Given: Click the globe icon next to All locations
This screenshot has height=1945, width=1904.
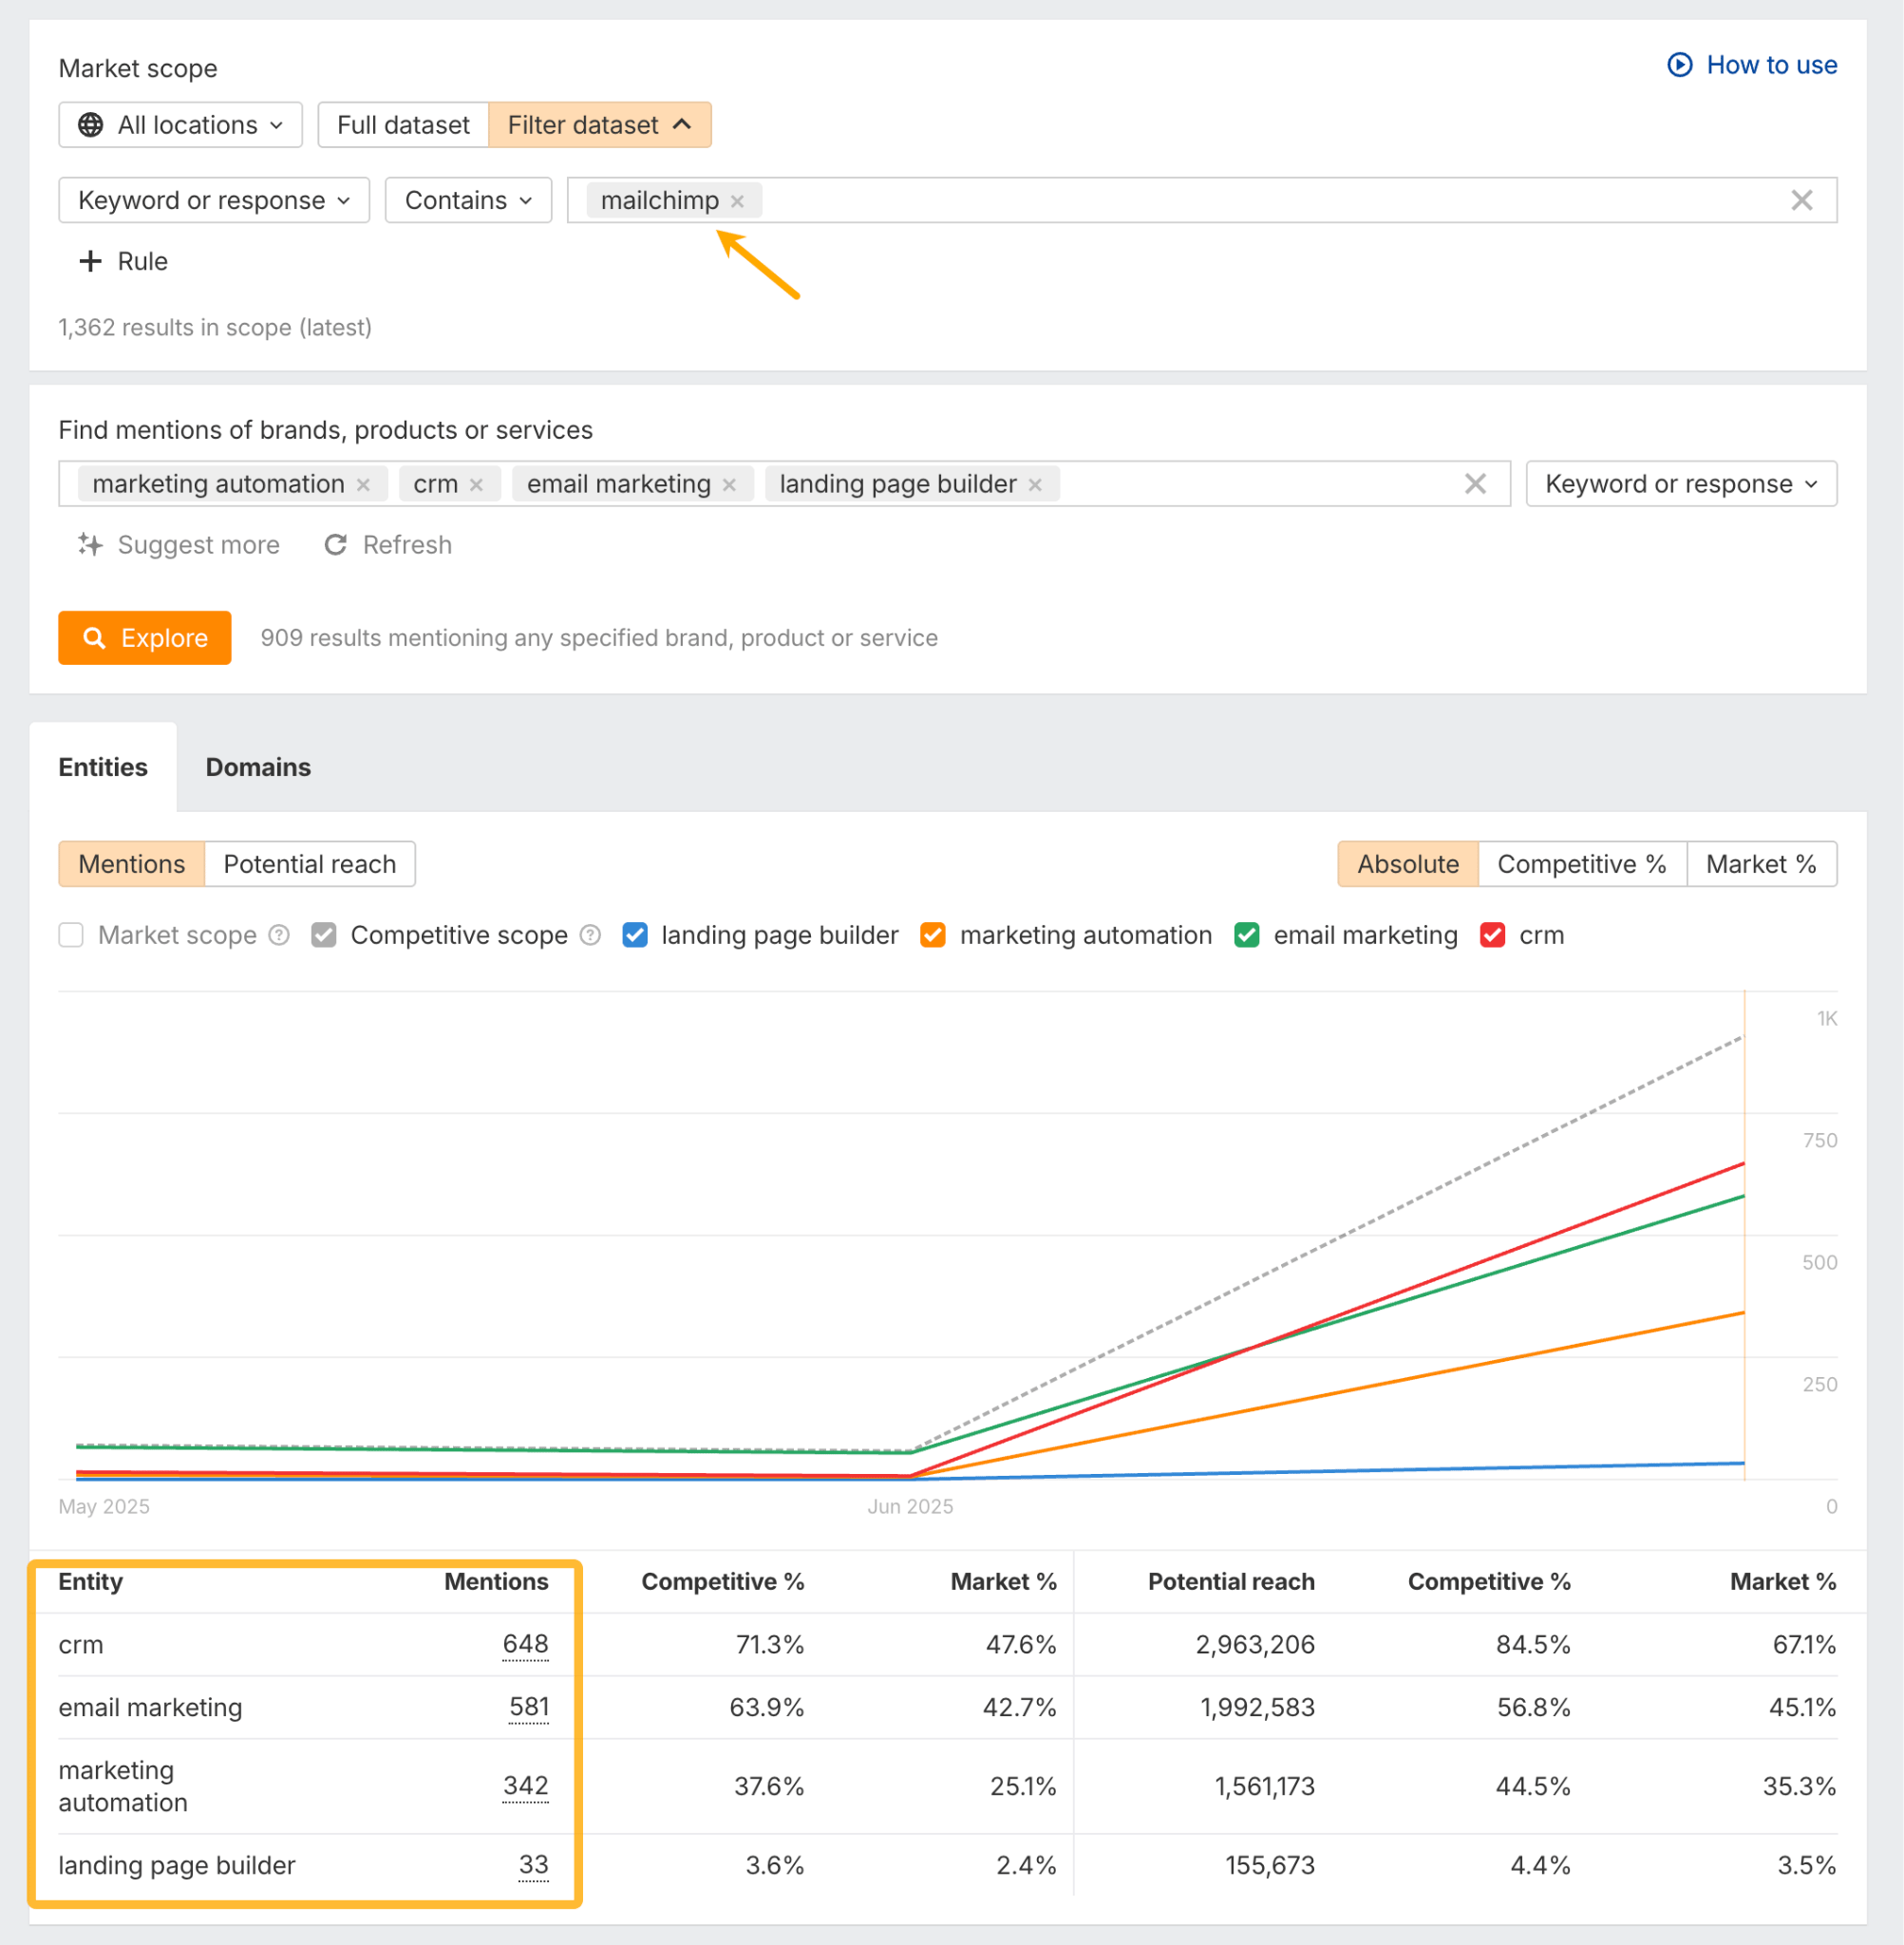Looking at the screenshot, I should [x=92, y=125].
